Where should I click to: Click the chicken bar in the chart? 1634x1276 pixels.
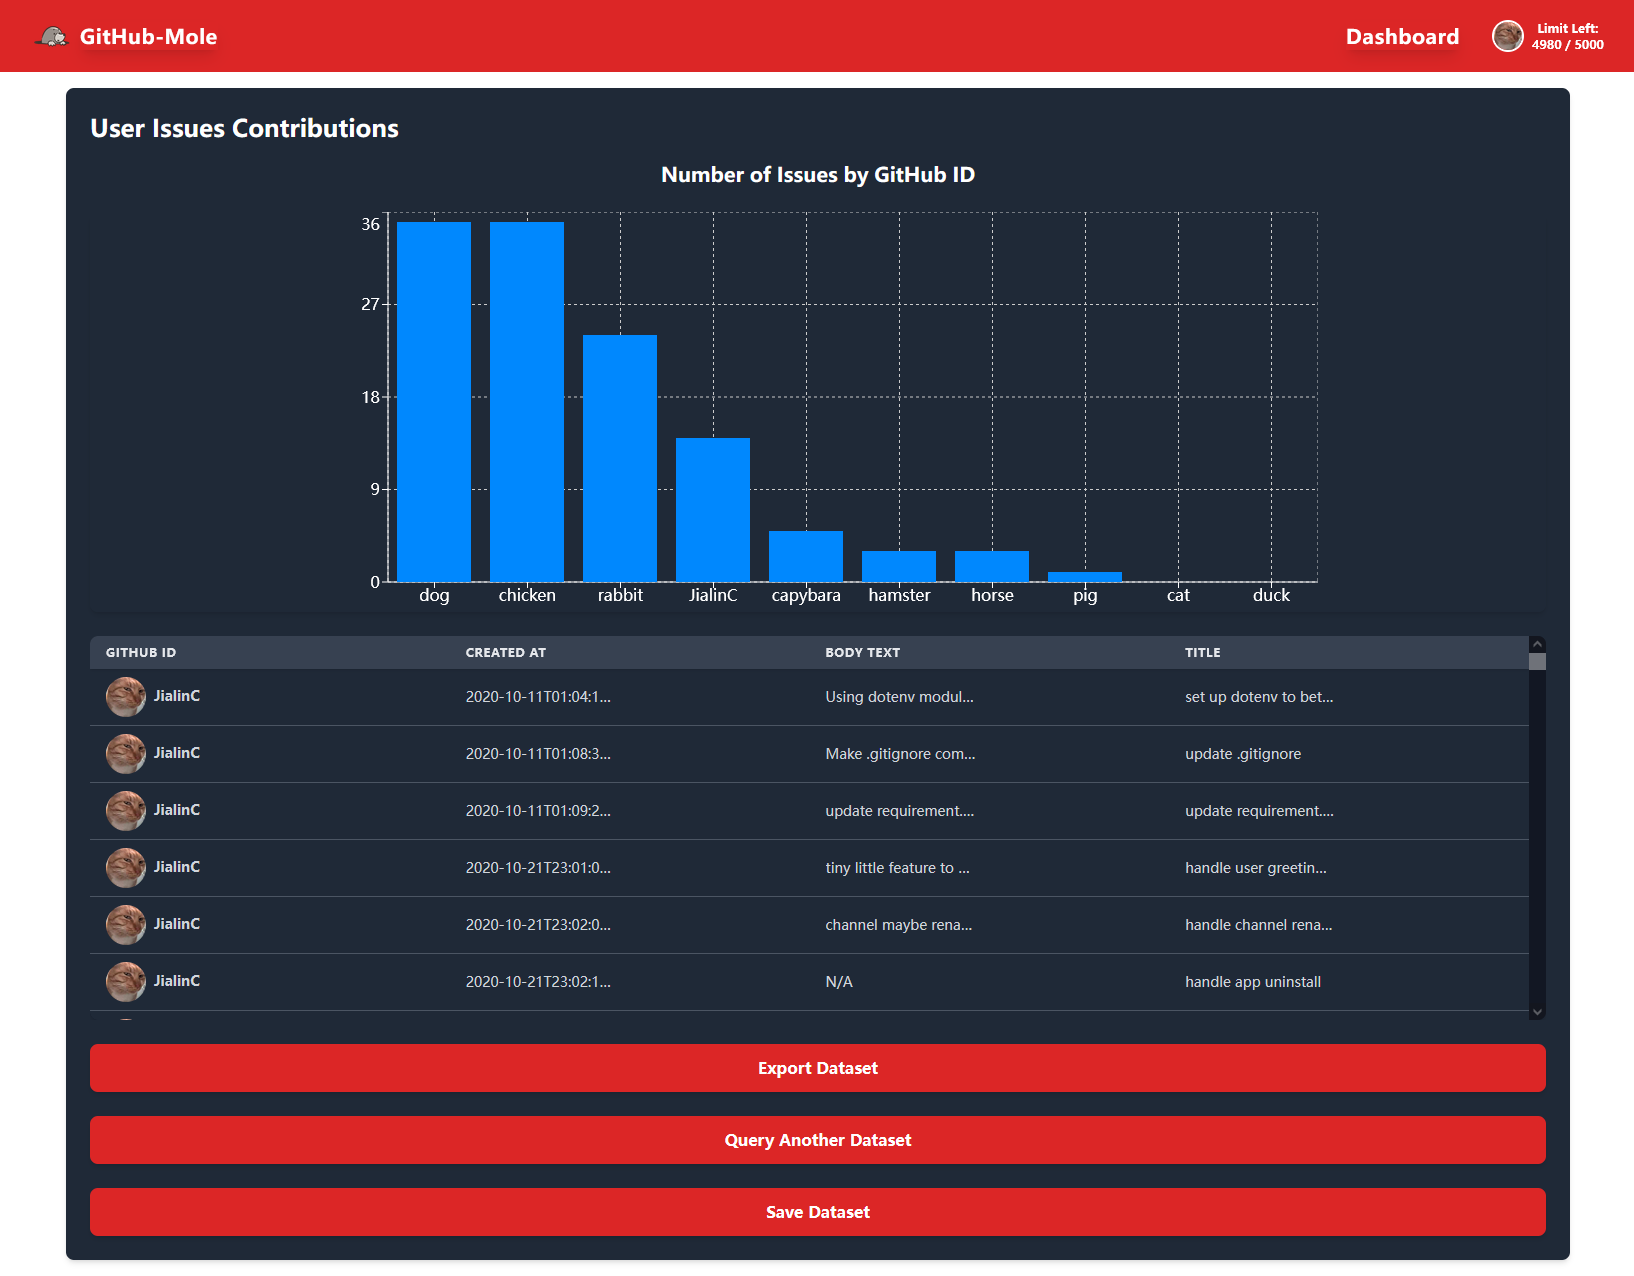527,401
